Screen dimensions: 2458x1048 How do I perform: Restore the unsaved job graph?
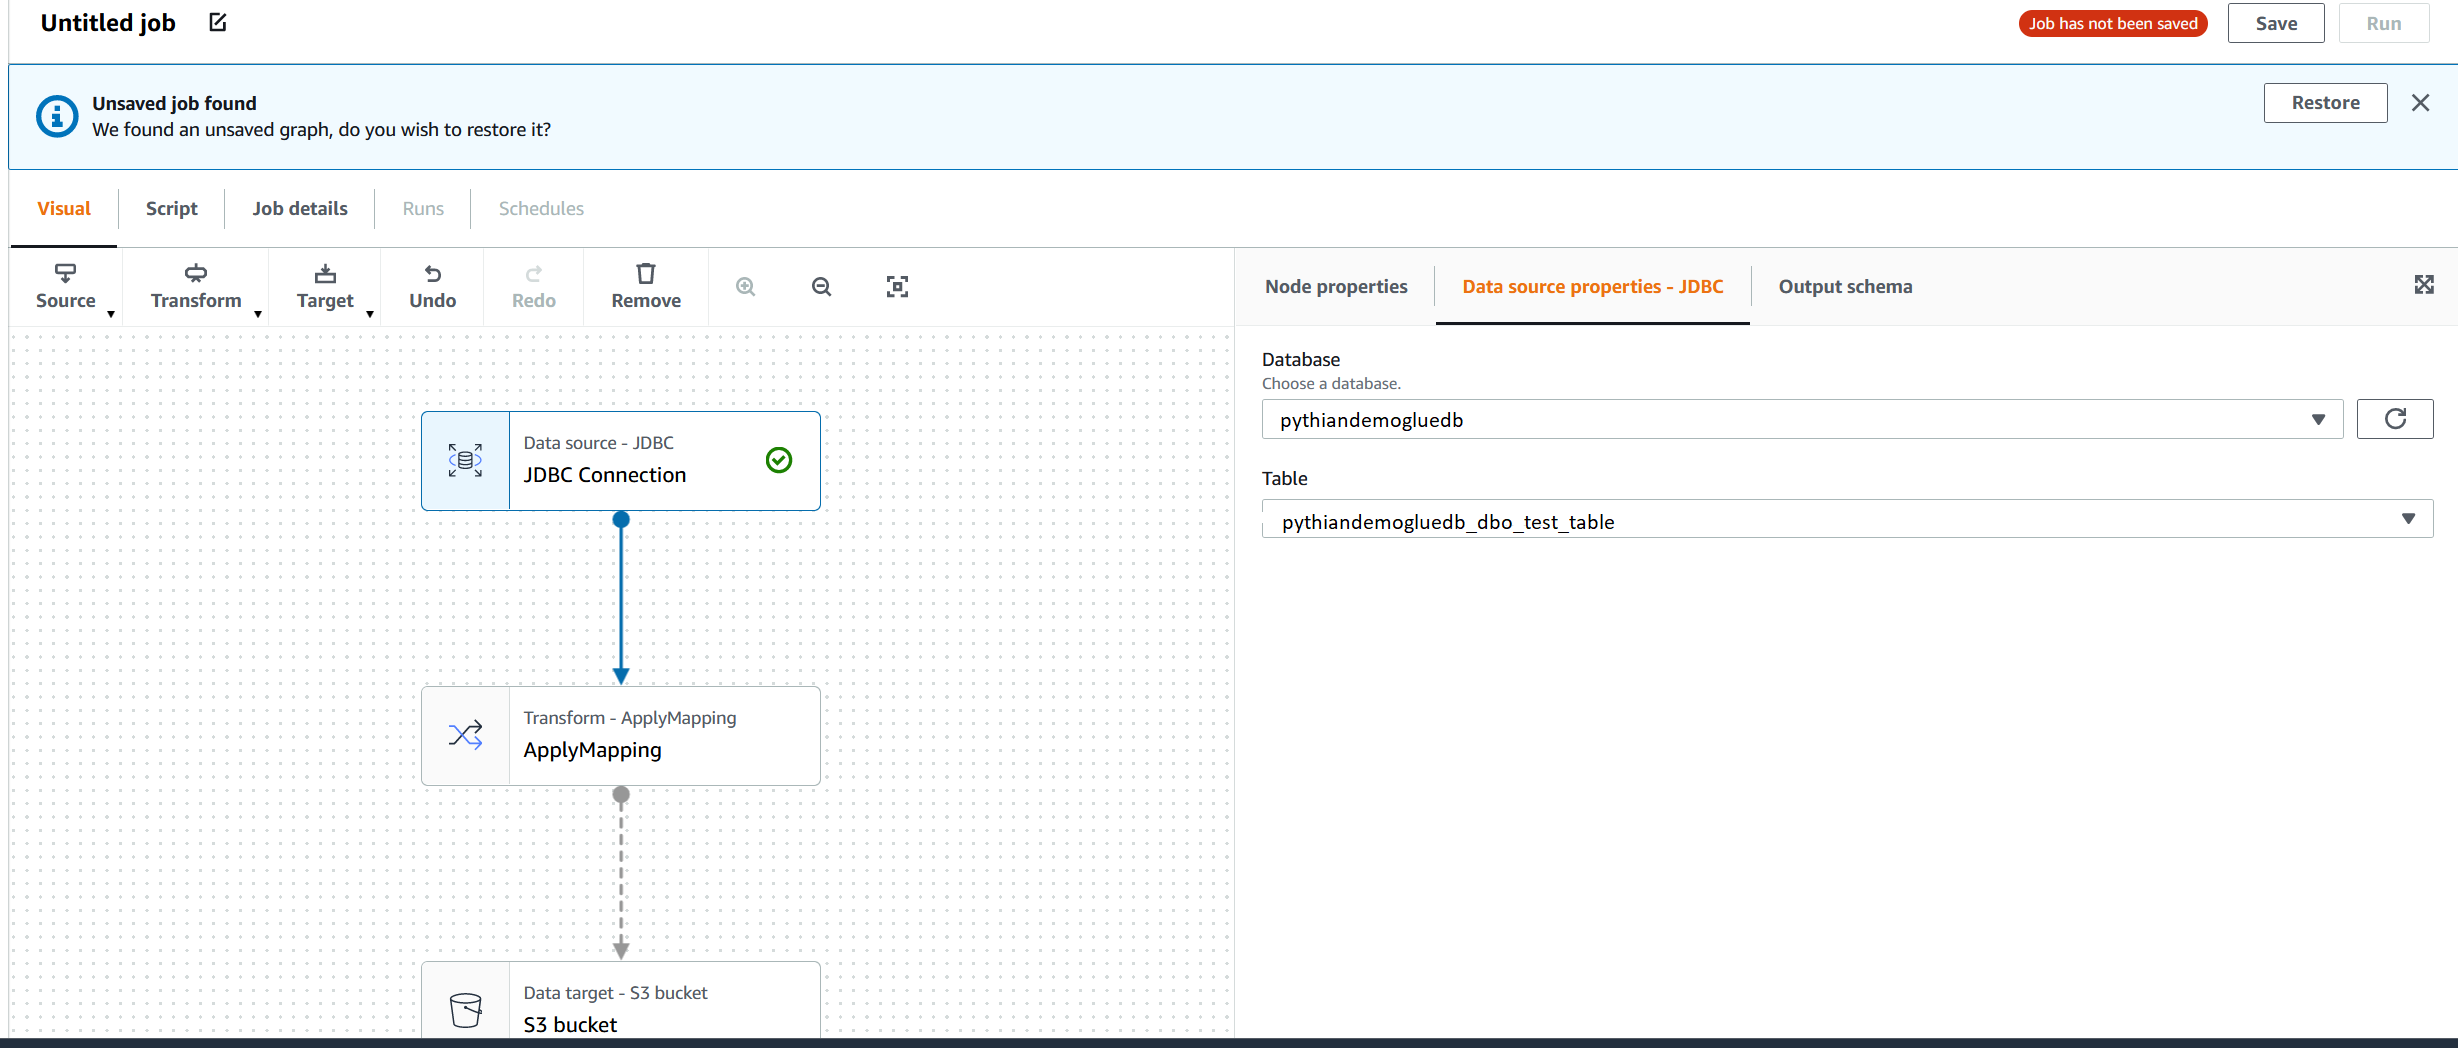(2324, 103)
